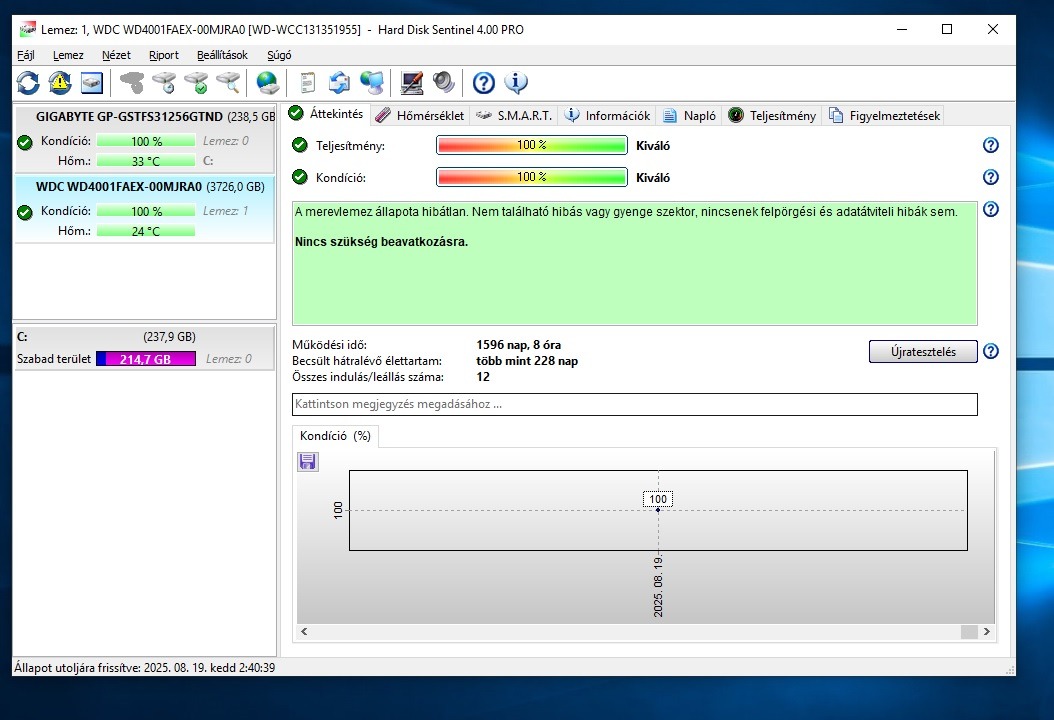
Task: Open the Súgó menu
Action: (x=279, y=55)
